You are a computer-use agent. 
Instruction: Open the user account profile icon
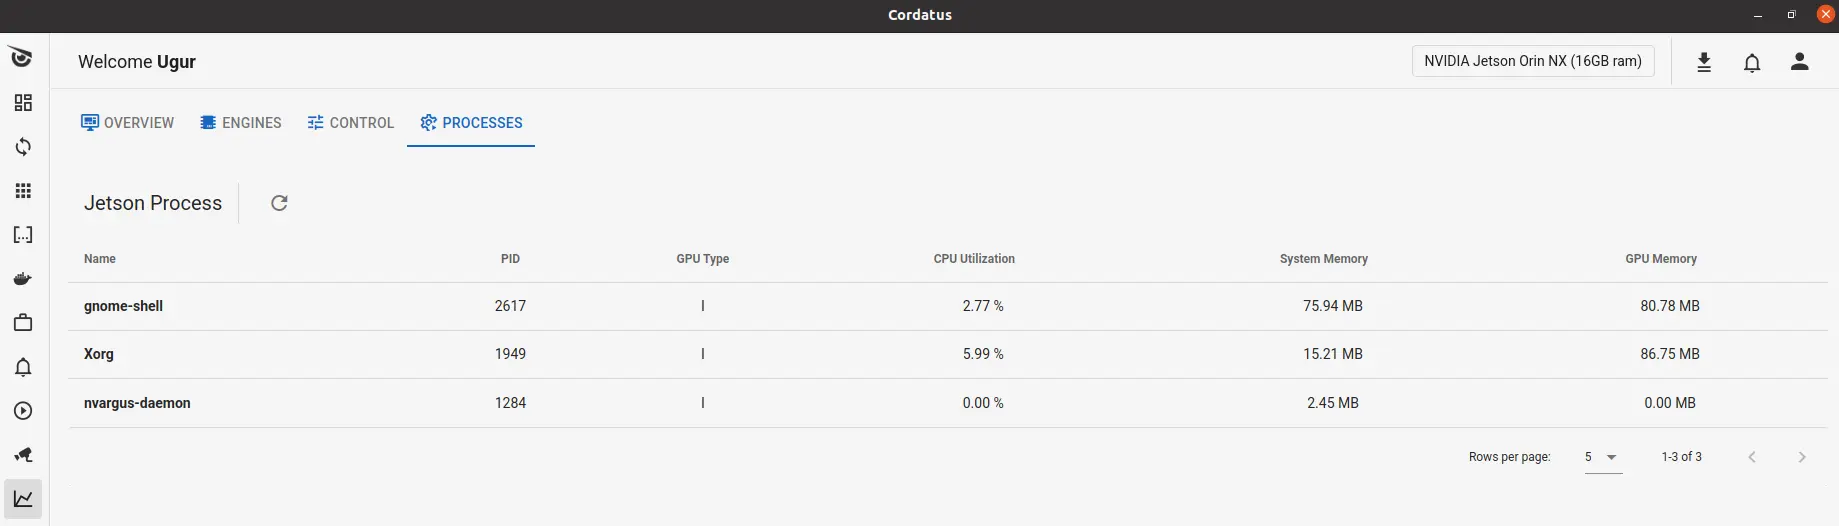[x=1799, y=62]
